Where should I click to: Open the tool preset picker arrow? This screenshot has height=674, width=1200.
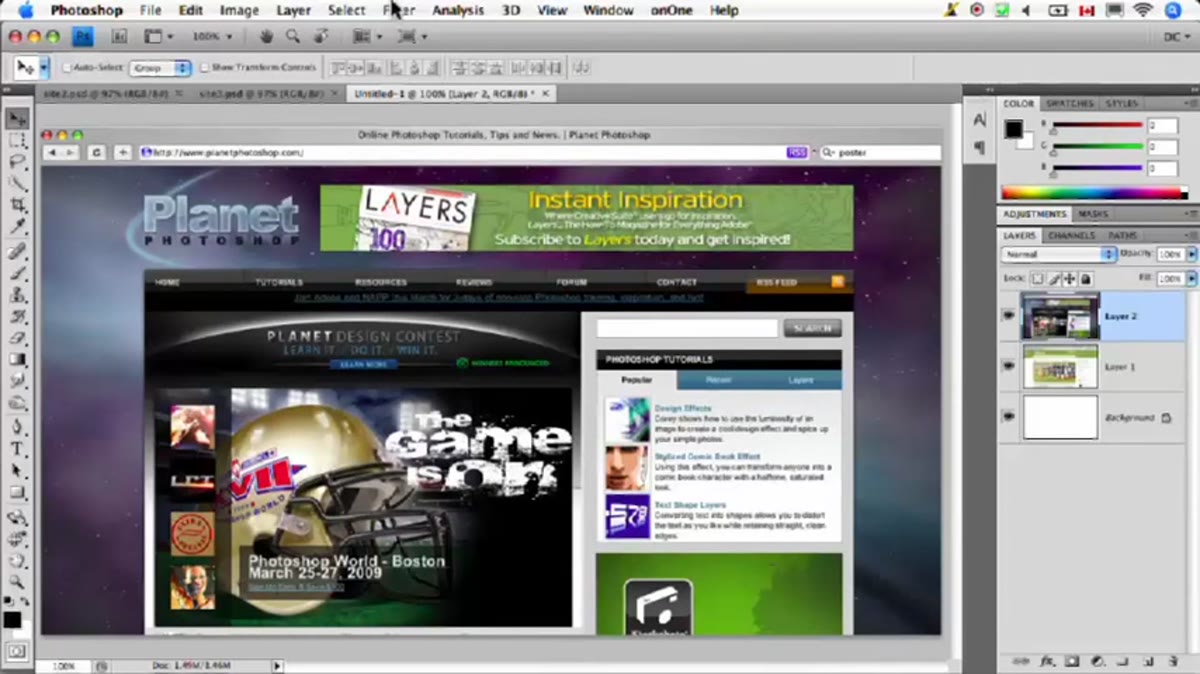tap(45, 68)
